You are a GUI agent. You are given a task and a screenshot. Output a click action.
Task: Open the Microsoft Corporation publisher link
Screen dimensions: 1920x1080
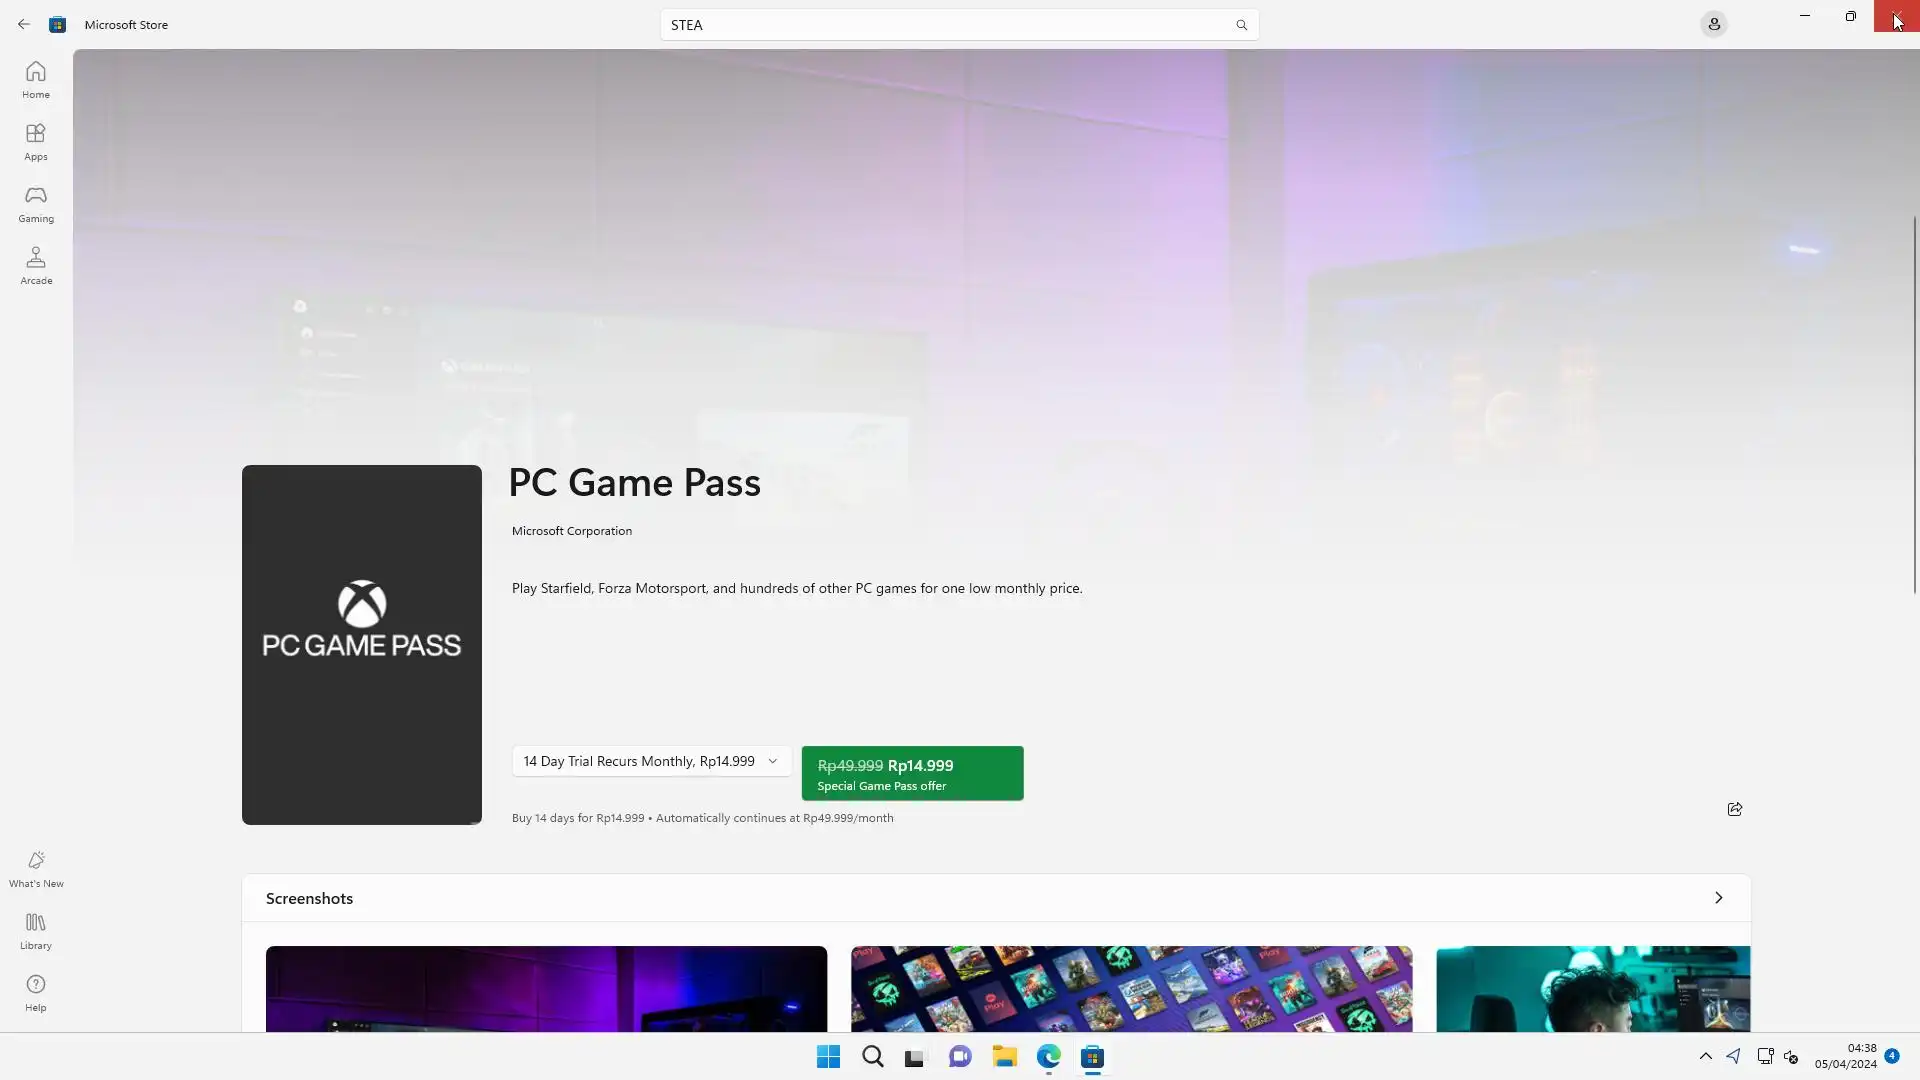[571, 531]
